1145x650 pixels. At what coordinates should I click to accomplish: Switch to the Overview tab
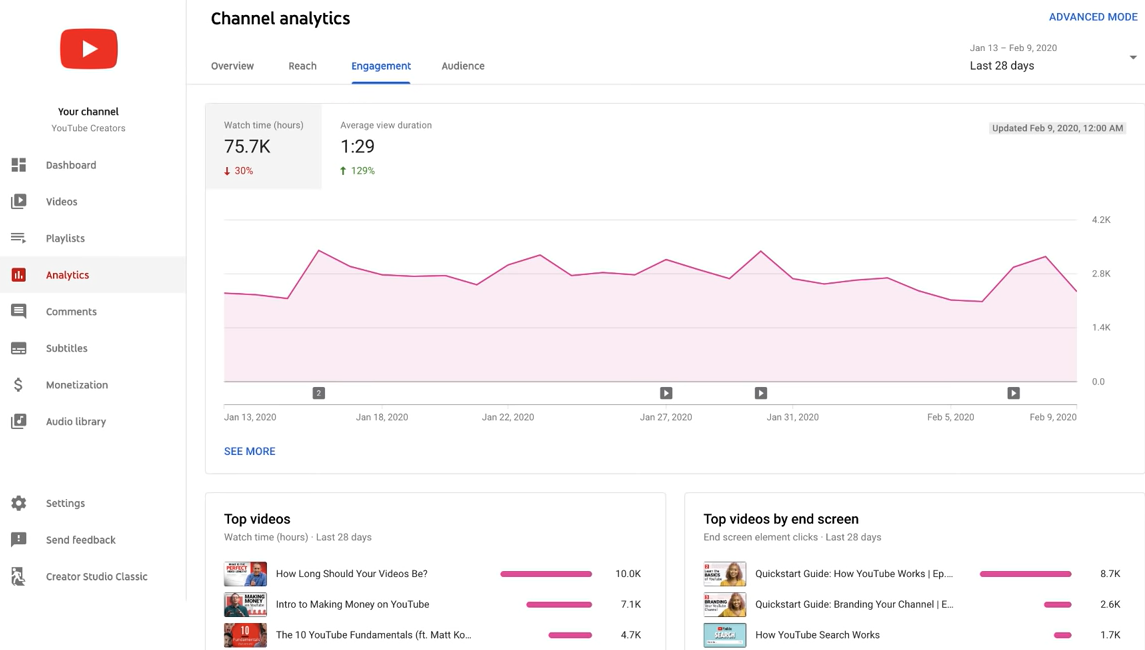click(232, 66)
